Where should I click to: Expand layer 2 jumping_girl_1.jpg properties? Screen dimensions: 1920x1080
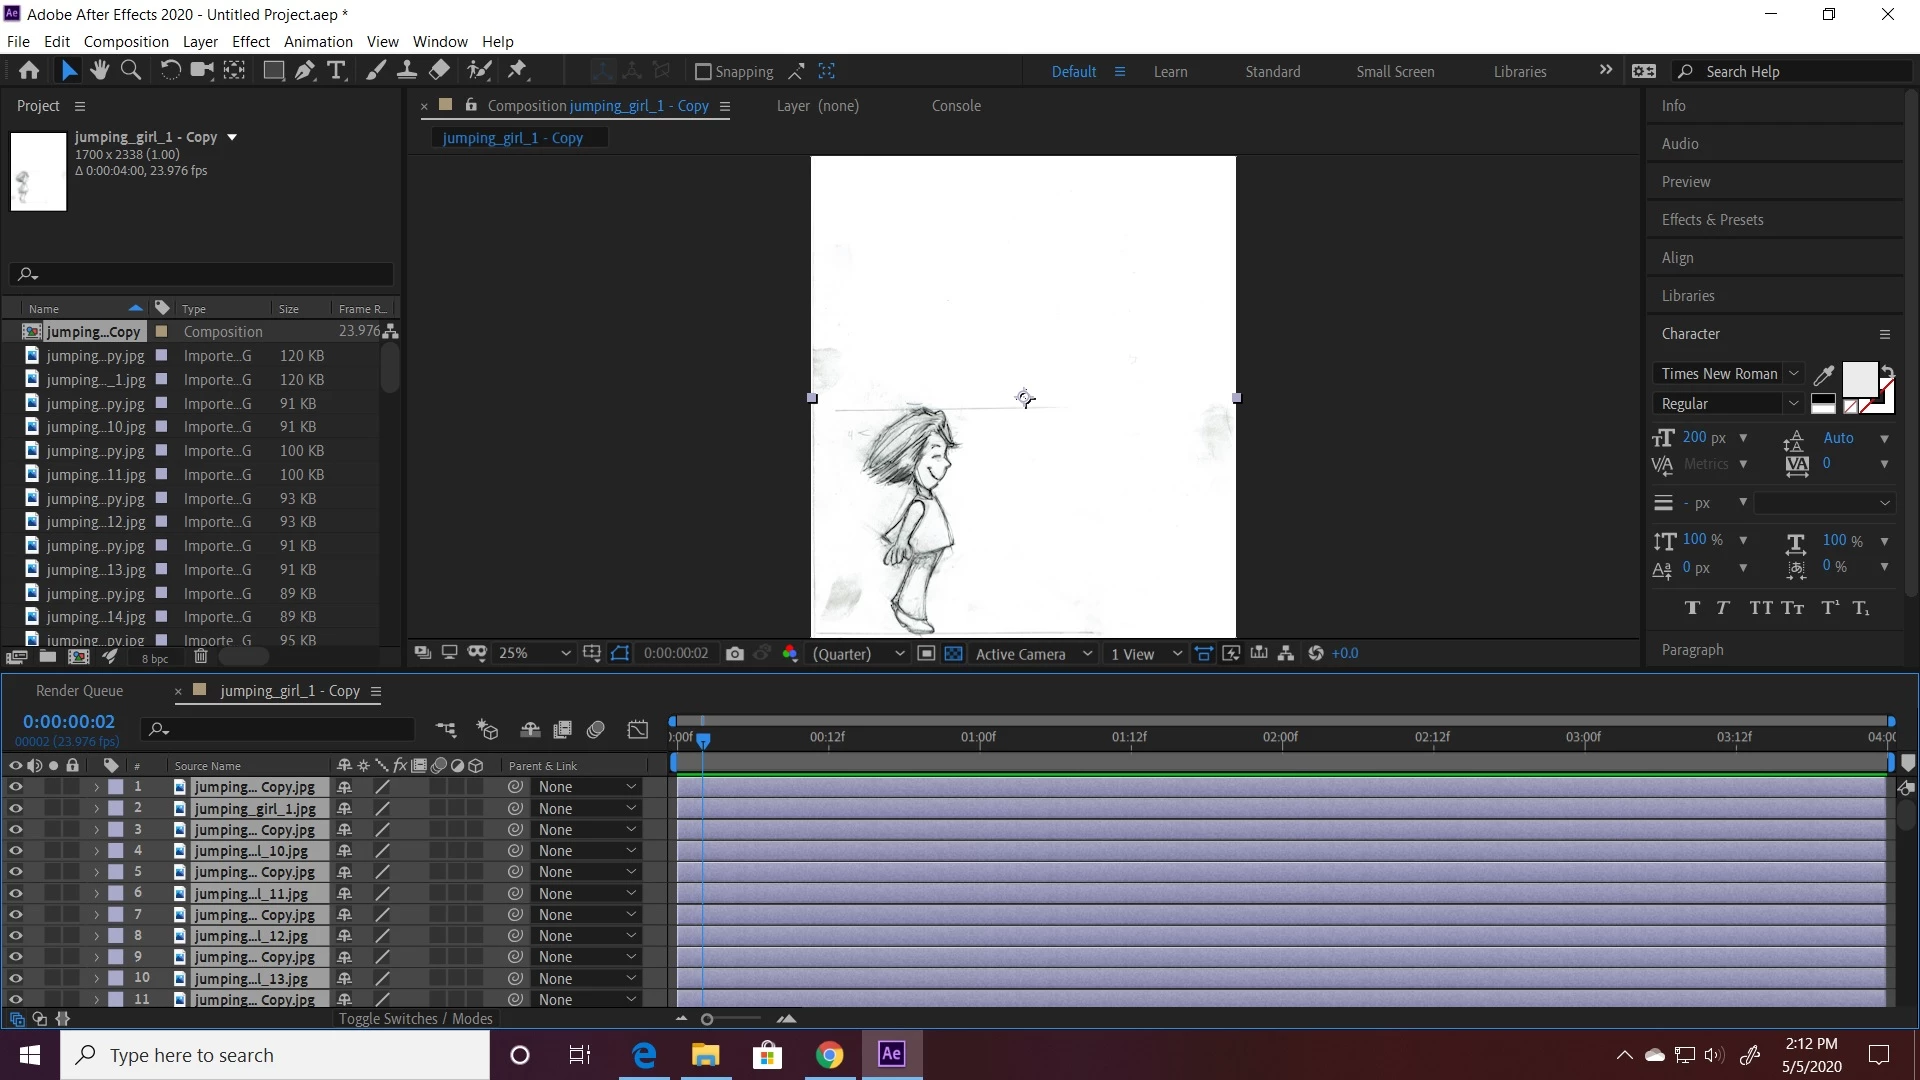[97, 809]
